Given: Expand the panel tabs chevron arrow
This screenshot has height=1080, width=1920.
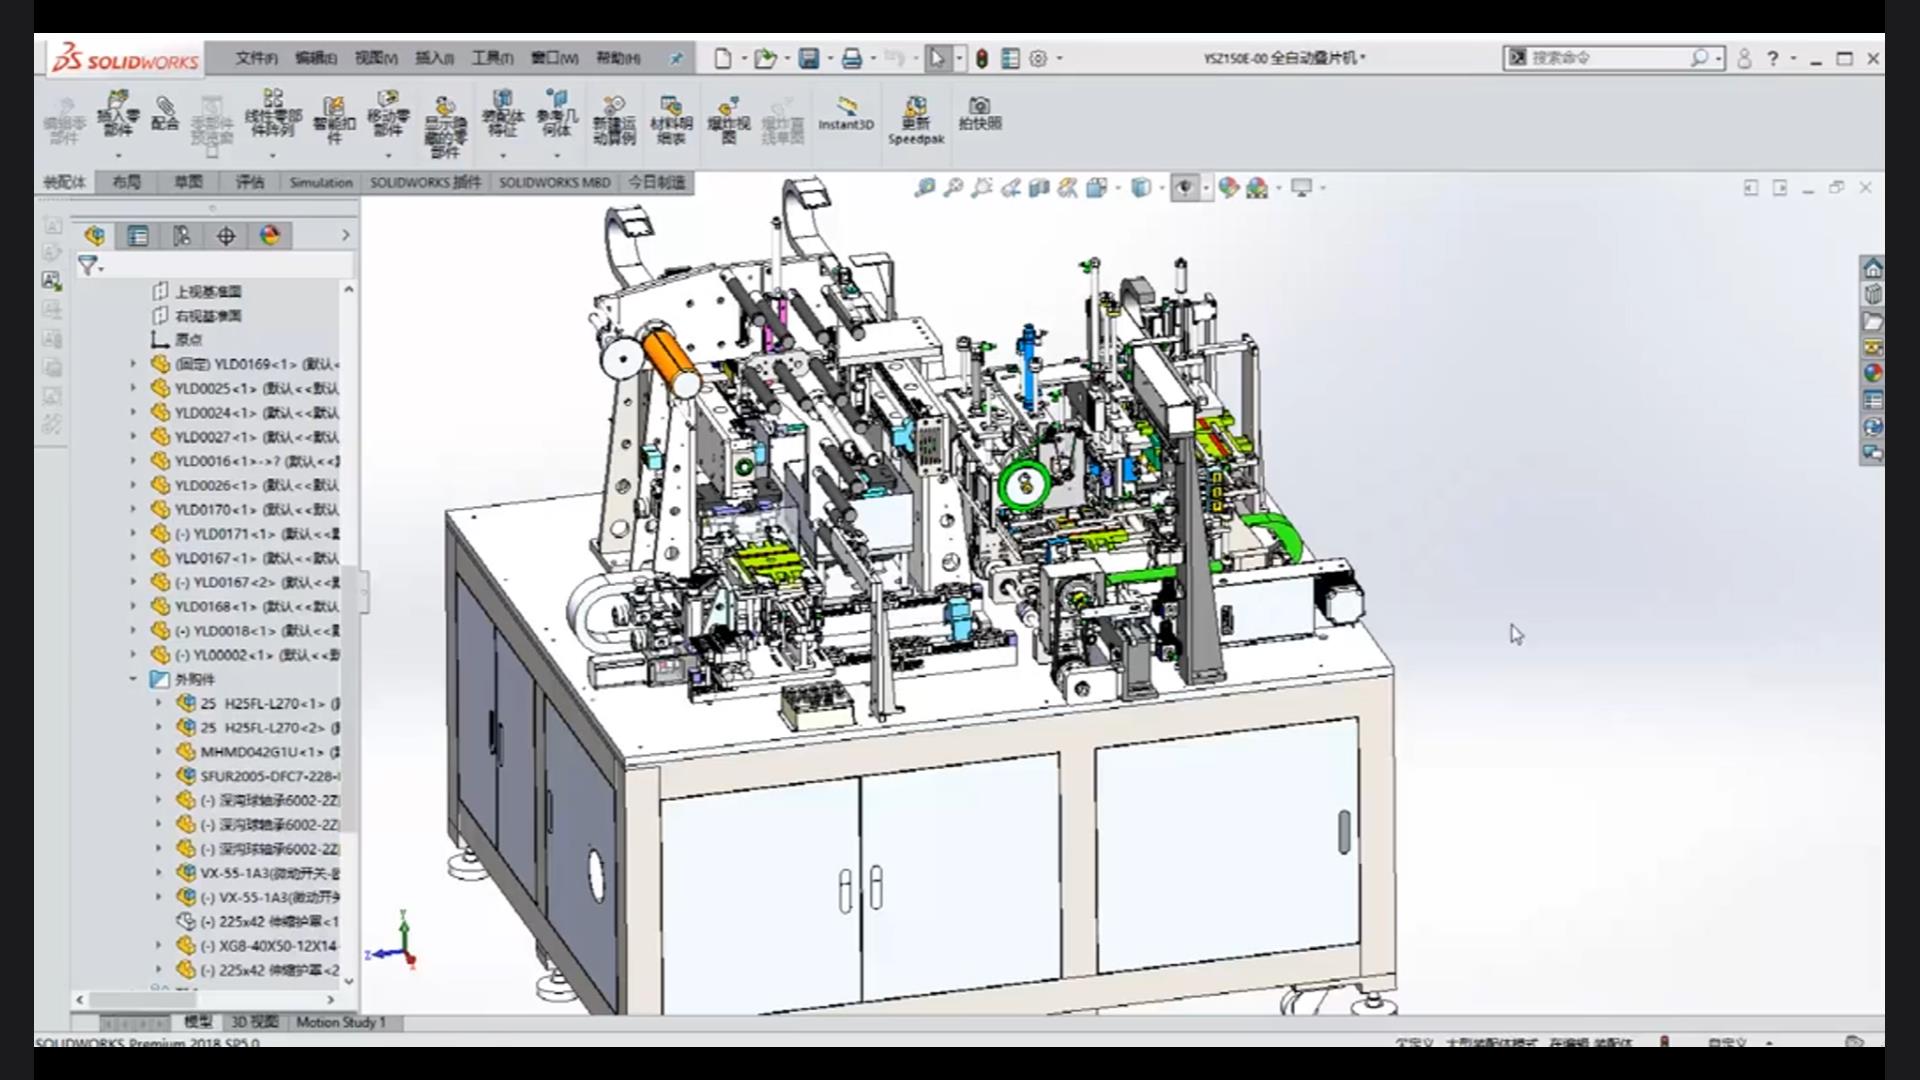Looking at the screenshot, I should (346, 235).
